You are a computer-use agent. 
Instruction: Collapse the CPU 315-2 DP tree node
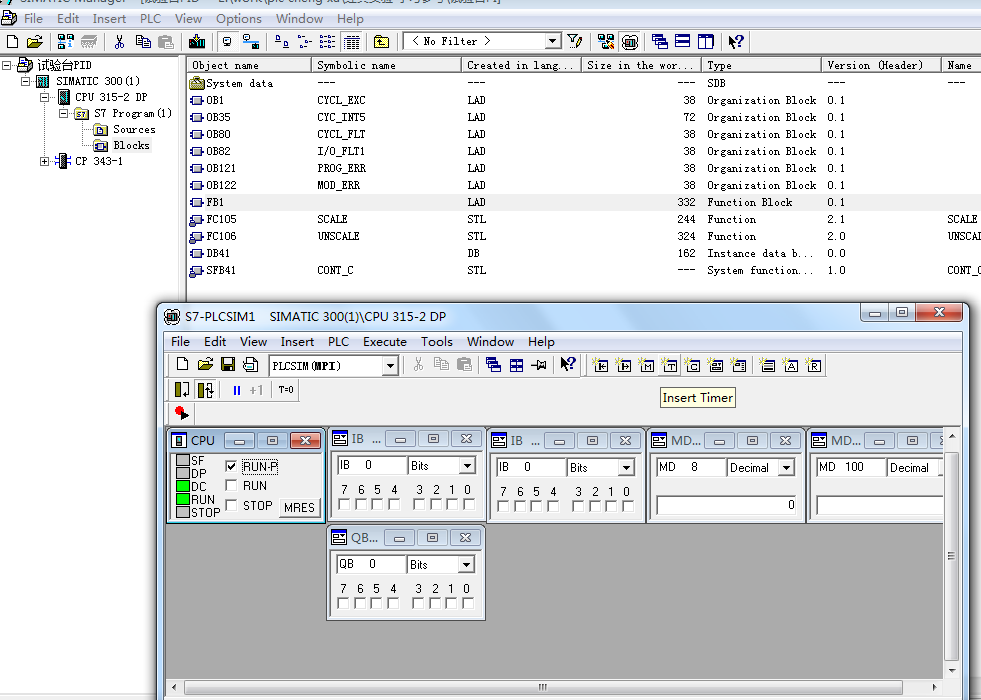coord(44,97)
